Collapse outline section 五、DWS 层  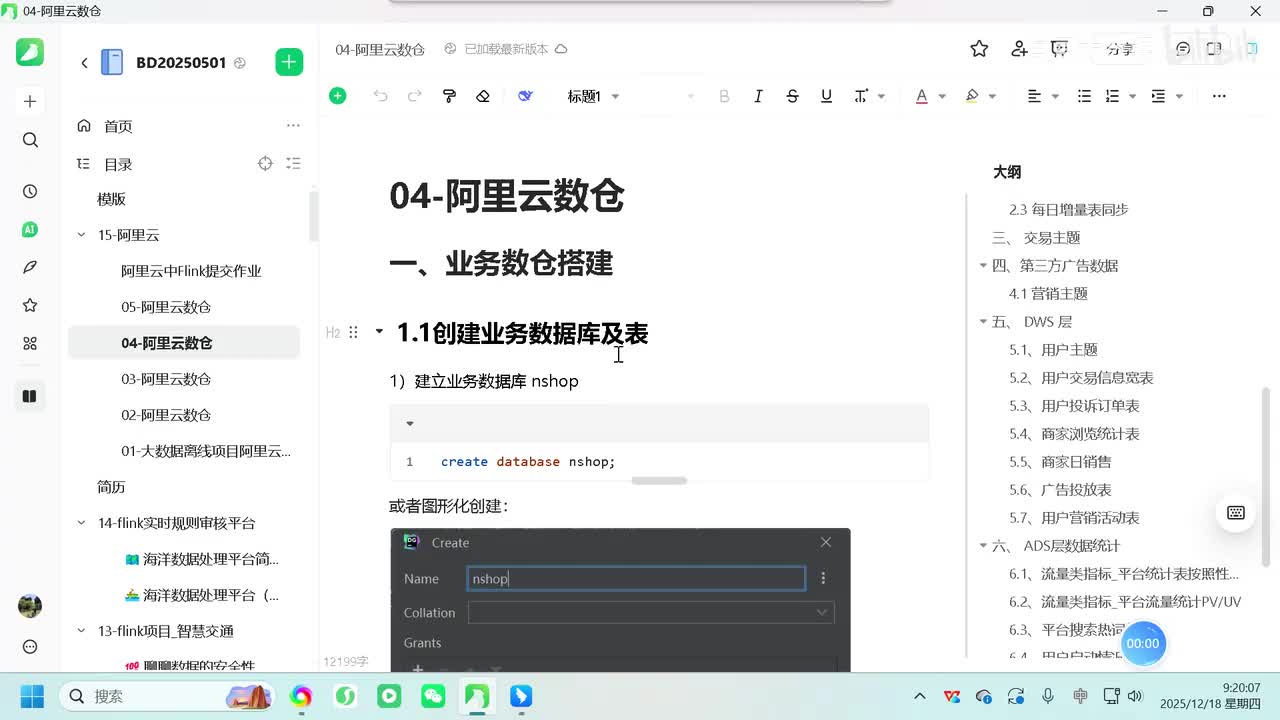[983, 322]
